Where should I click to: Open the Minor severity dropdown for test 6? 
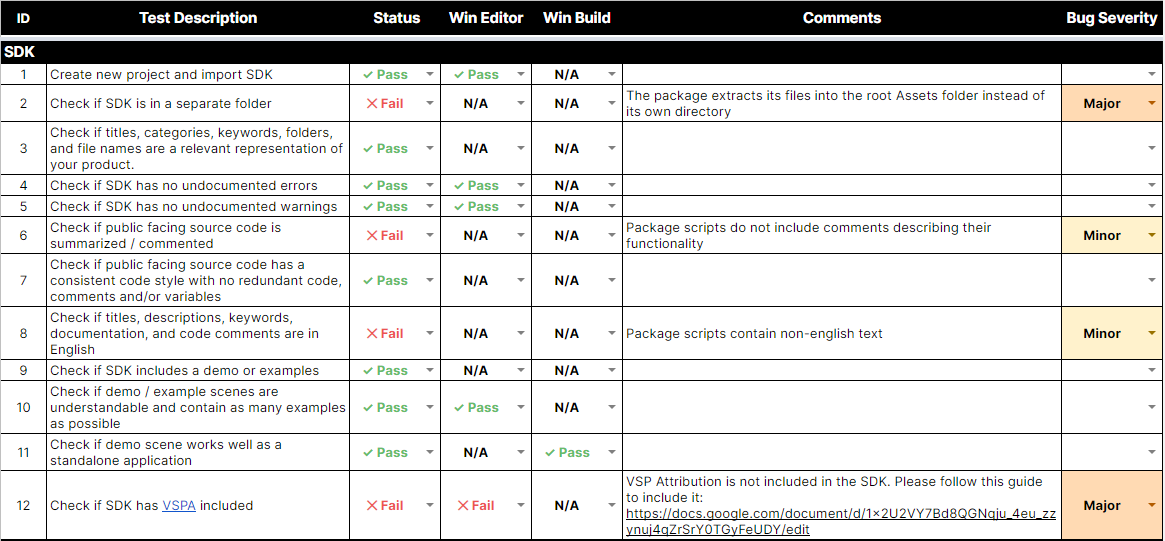coord(1151,236)
